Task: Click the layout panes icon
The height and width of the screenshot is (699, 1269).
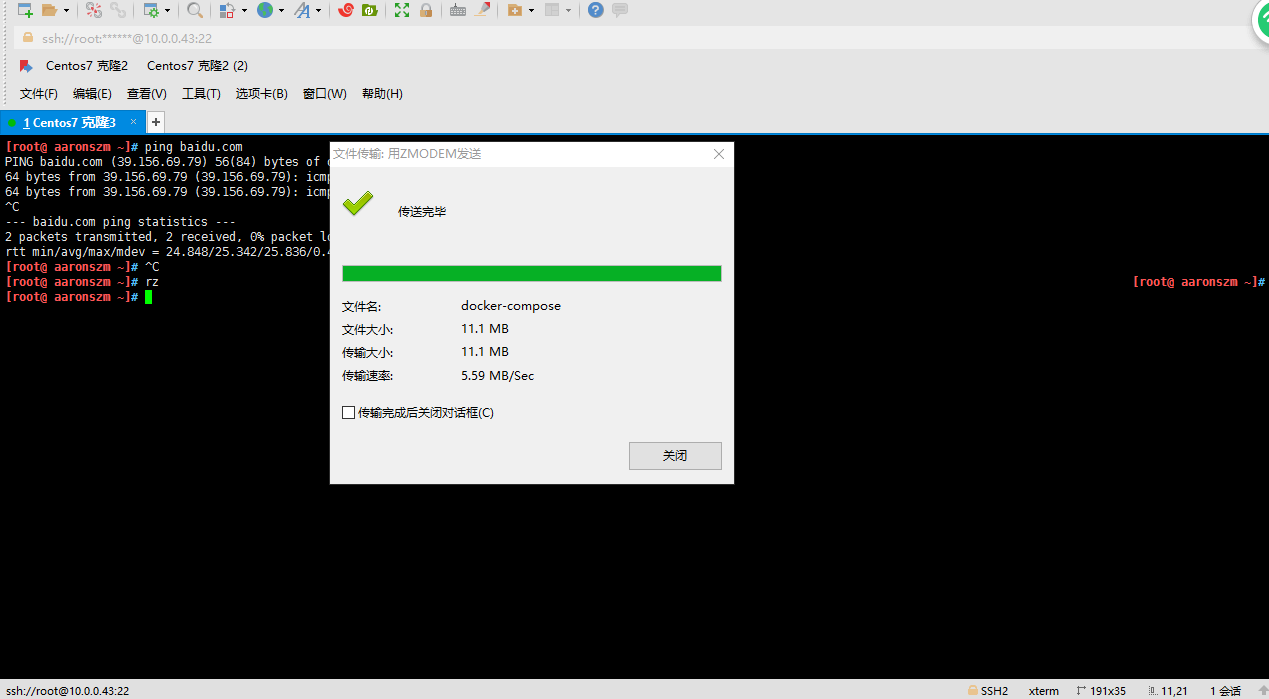Action: (552, 10)
